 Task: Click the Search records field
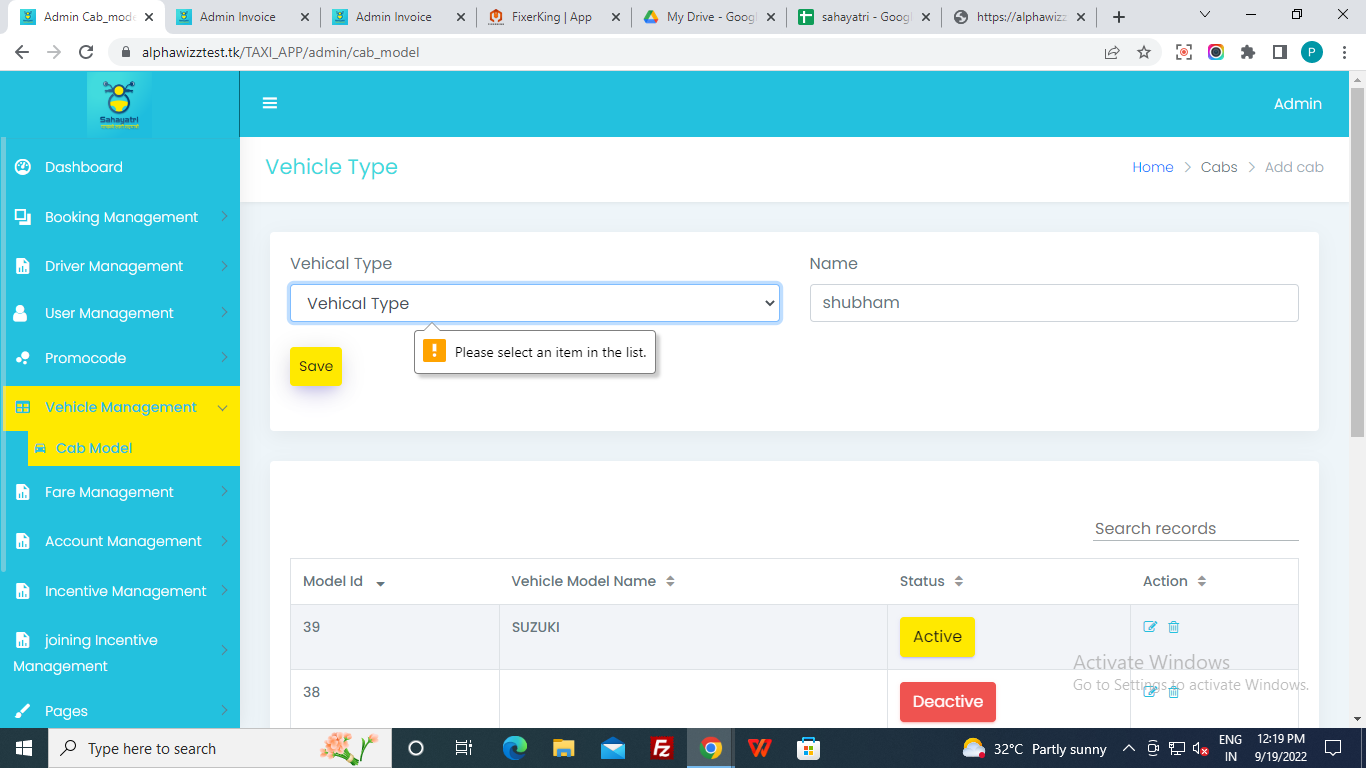tap(1196, 528)
